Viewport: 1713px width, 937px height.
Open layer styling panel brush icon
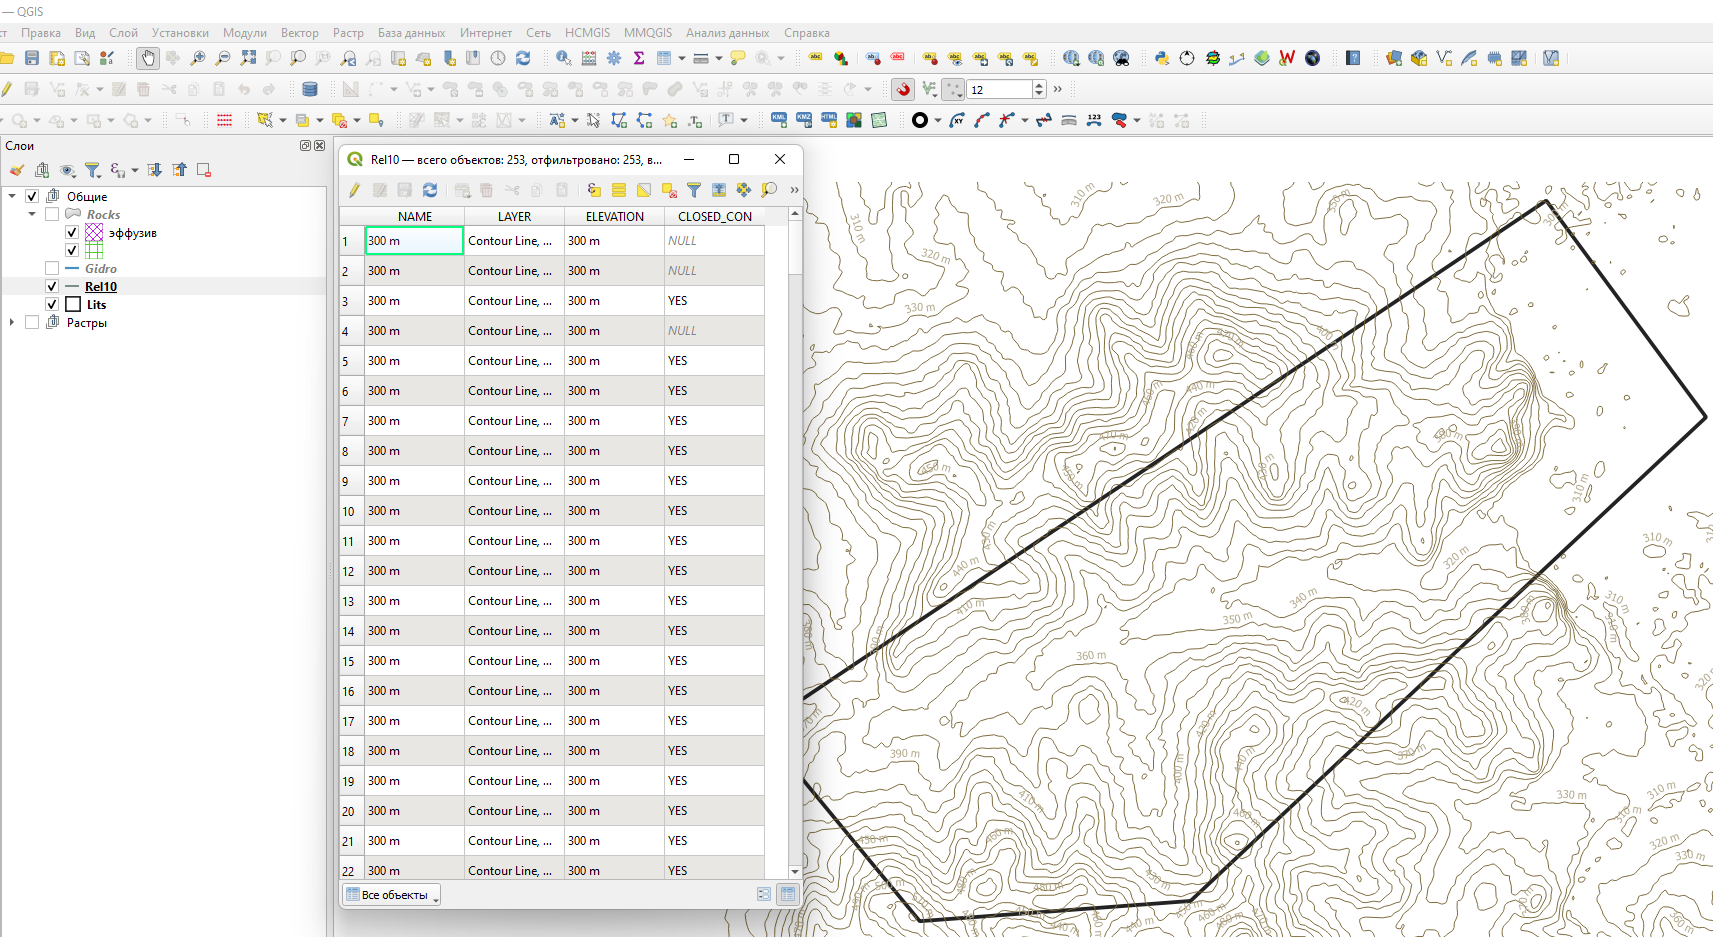16,170
